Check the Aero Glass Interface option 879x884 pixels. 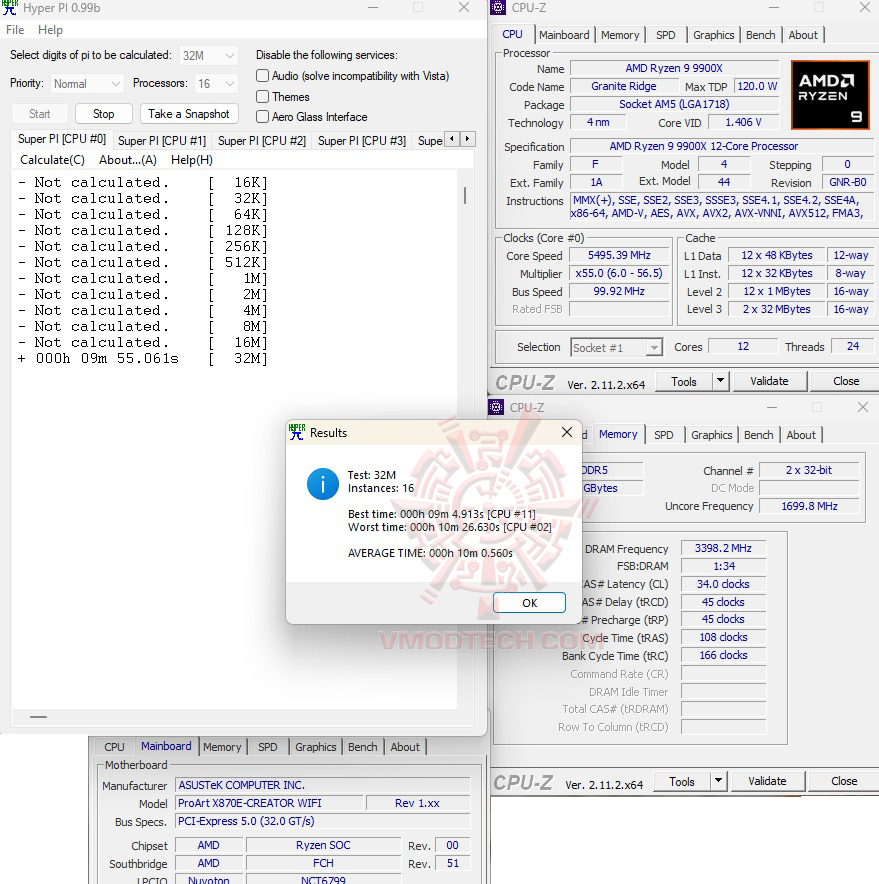(263, 117)
